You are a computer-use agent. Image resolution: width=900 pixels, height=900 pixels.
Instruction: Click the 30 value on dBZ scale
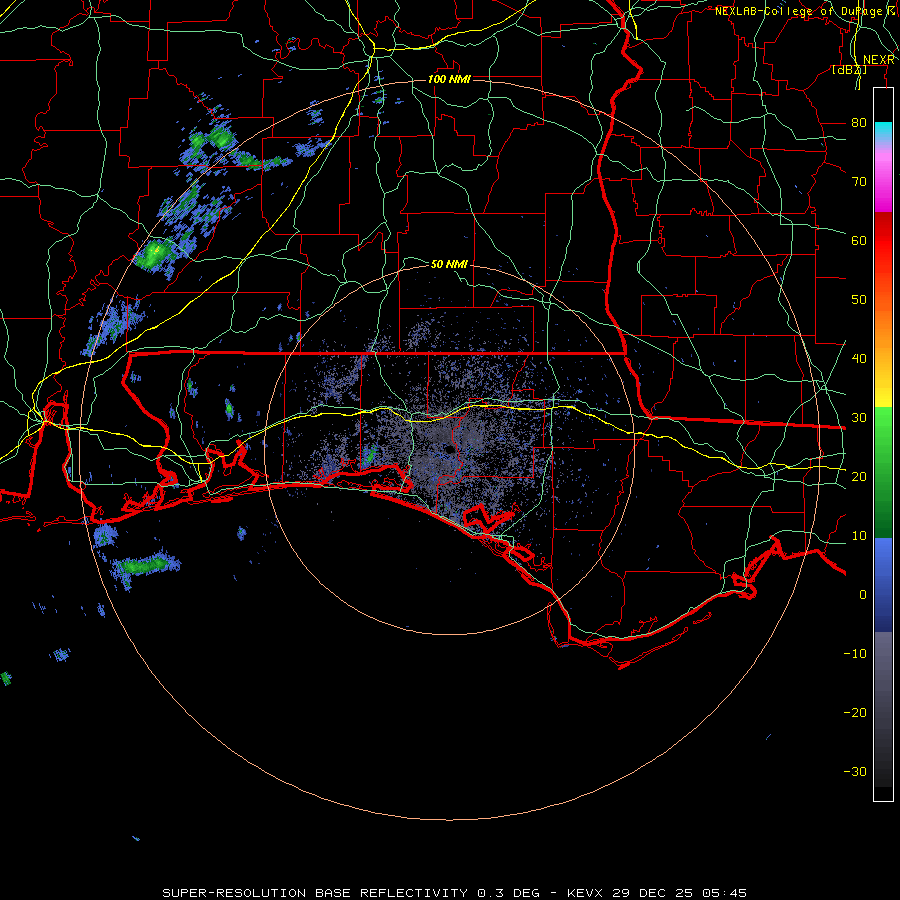(859, 417)
